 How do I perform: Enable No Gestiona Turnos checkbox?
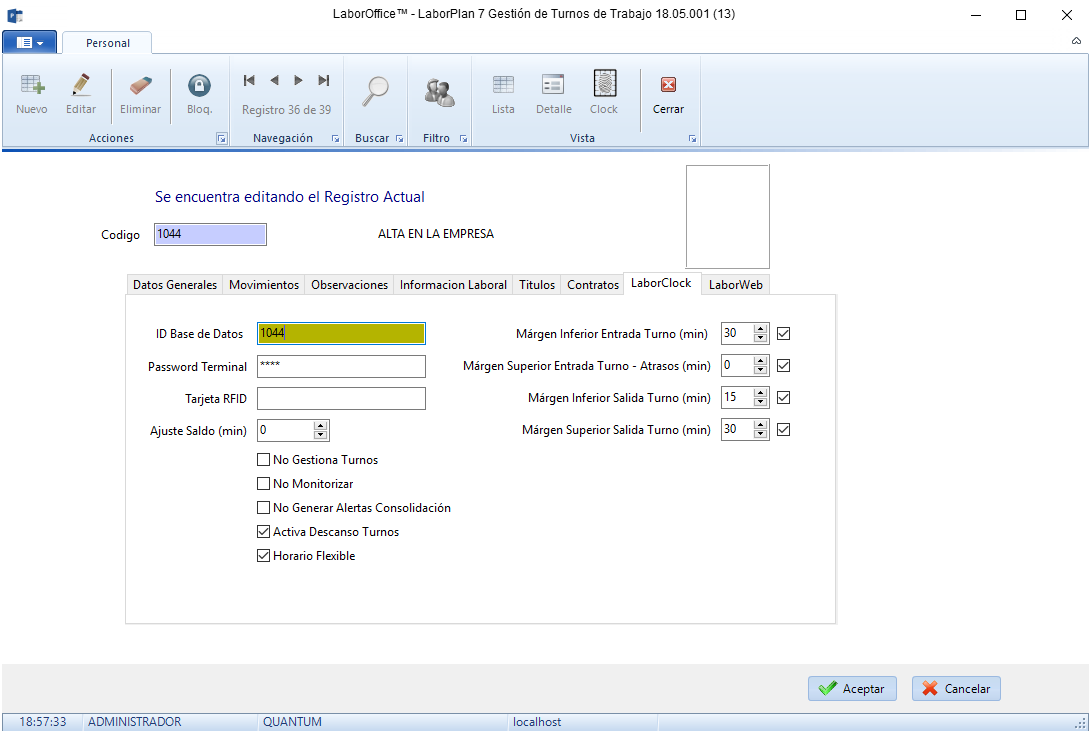263,459
